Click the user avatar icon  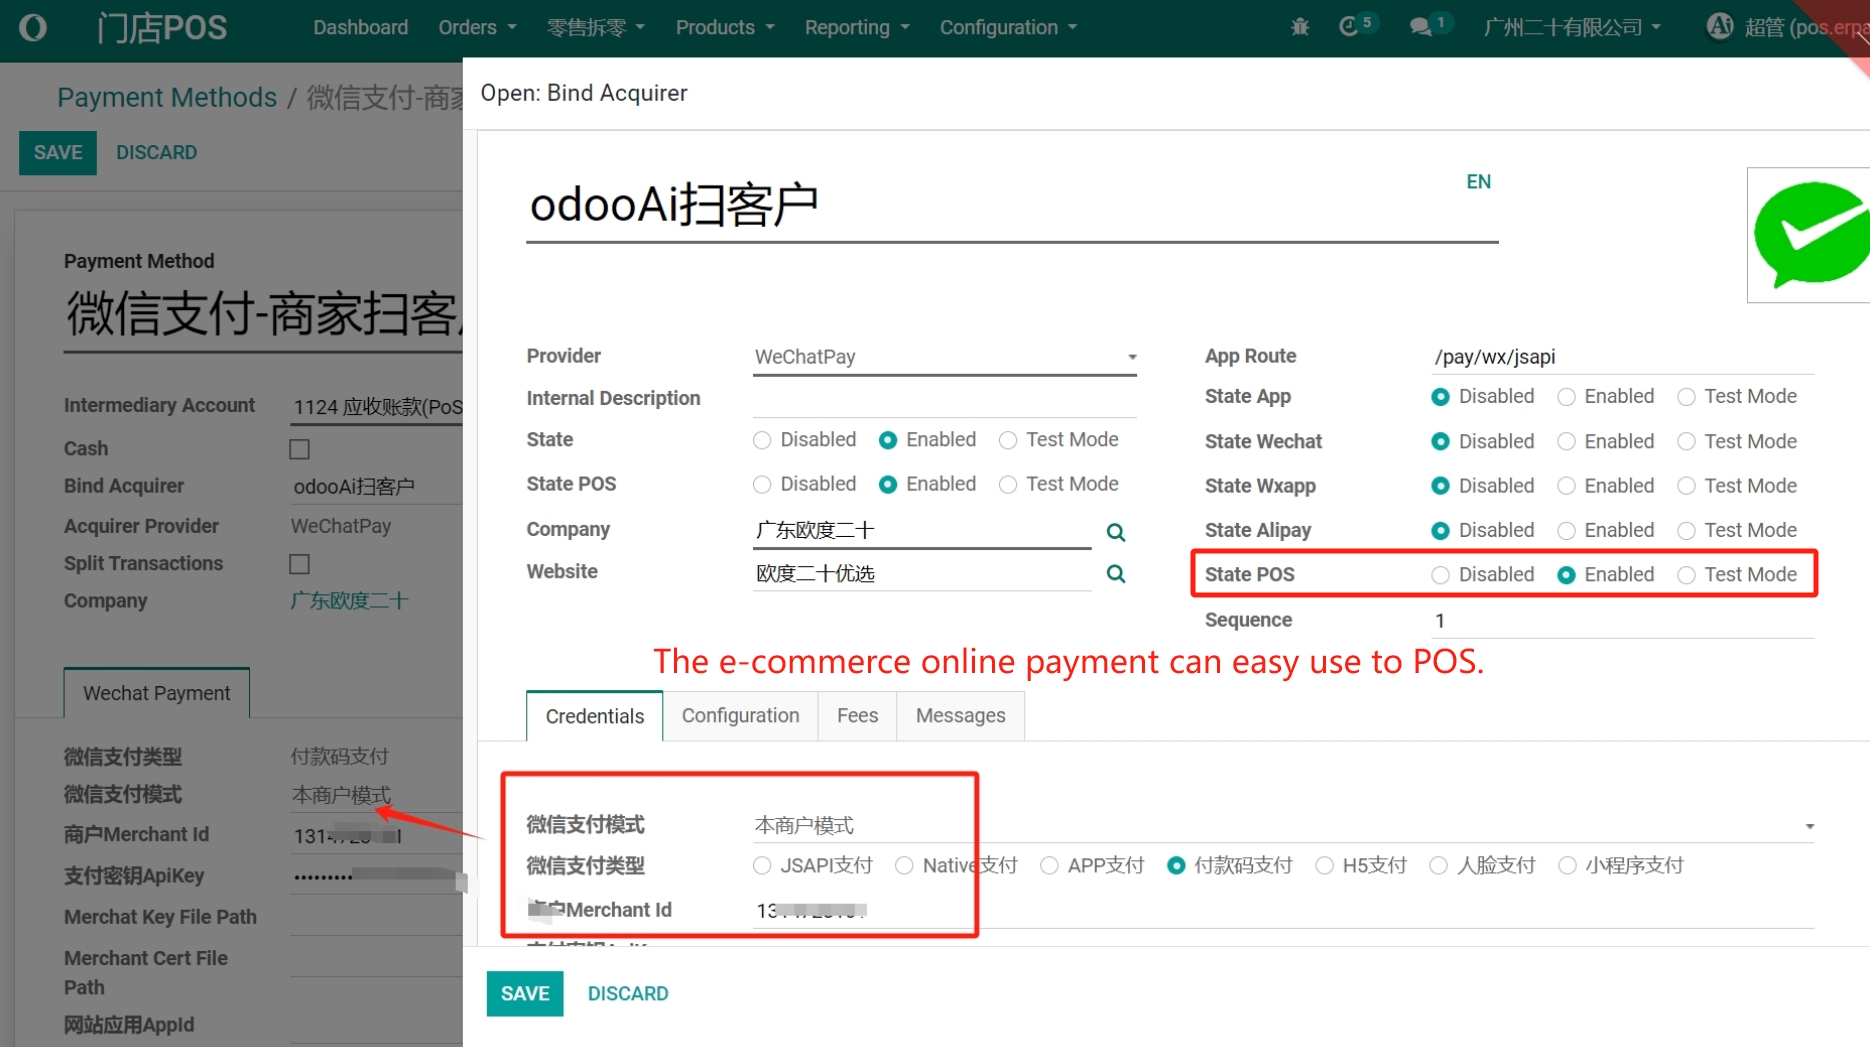pyautogui.click(x=1720, y=27)
